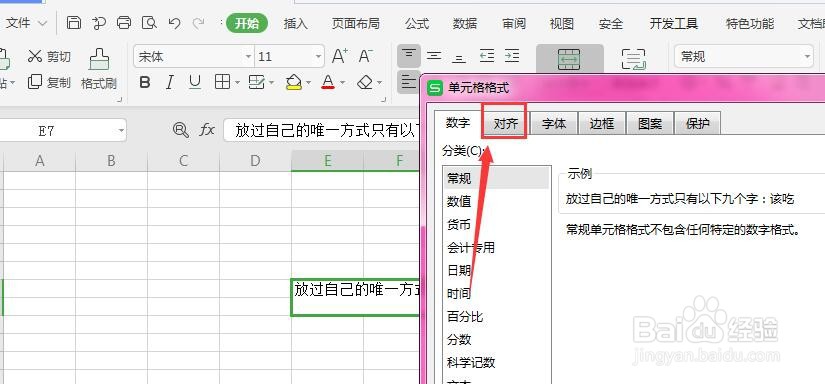Click the Copy (复制) button

49,82
